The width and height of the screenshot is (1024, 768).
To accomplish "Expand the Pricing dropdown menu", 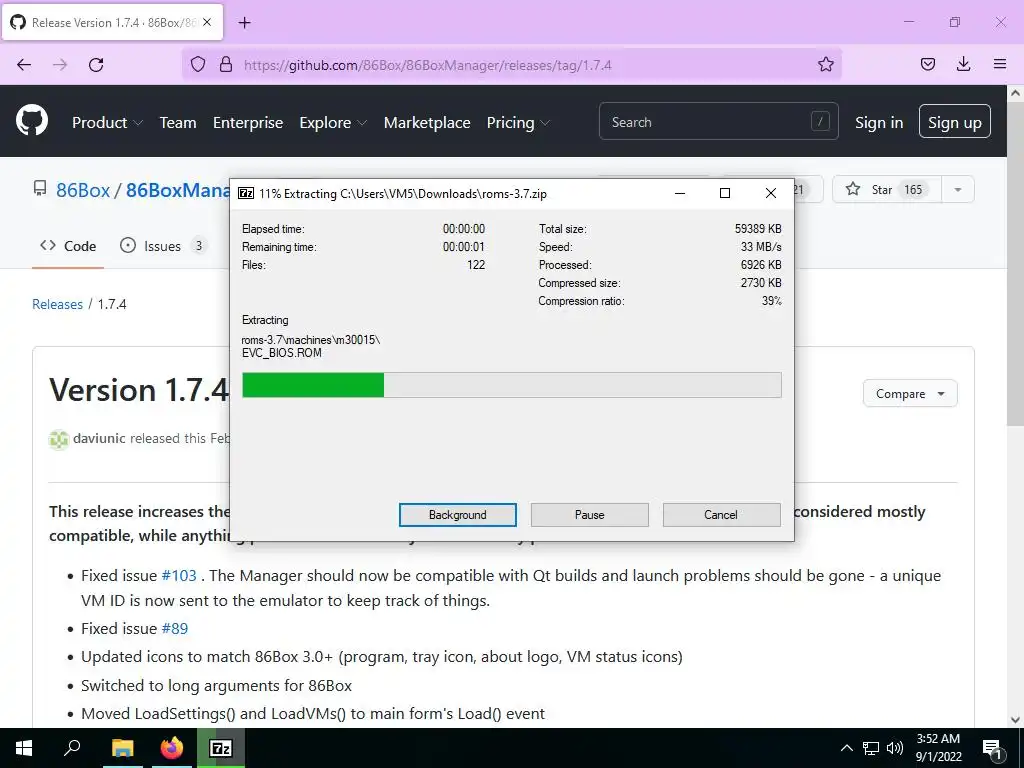I will point(518,122).
